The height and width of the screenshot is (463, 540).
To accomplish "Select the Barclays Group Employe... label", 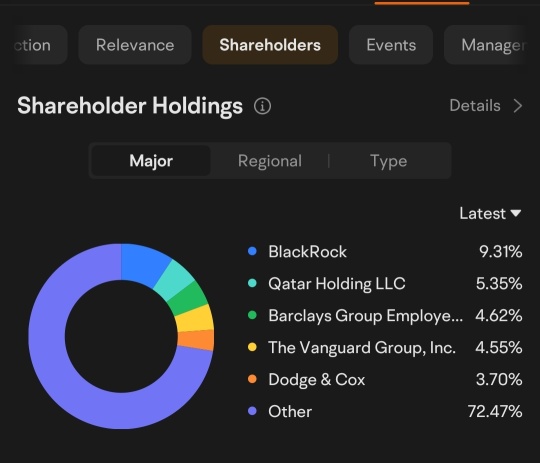I will pos(365,316).
